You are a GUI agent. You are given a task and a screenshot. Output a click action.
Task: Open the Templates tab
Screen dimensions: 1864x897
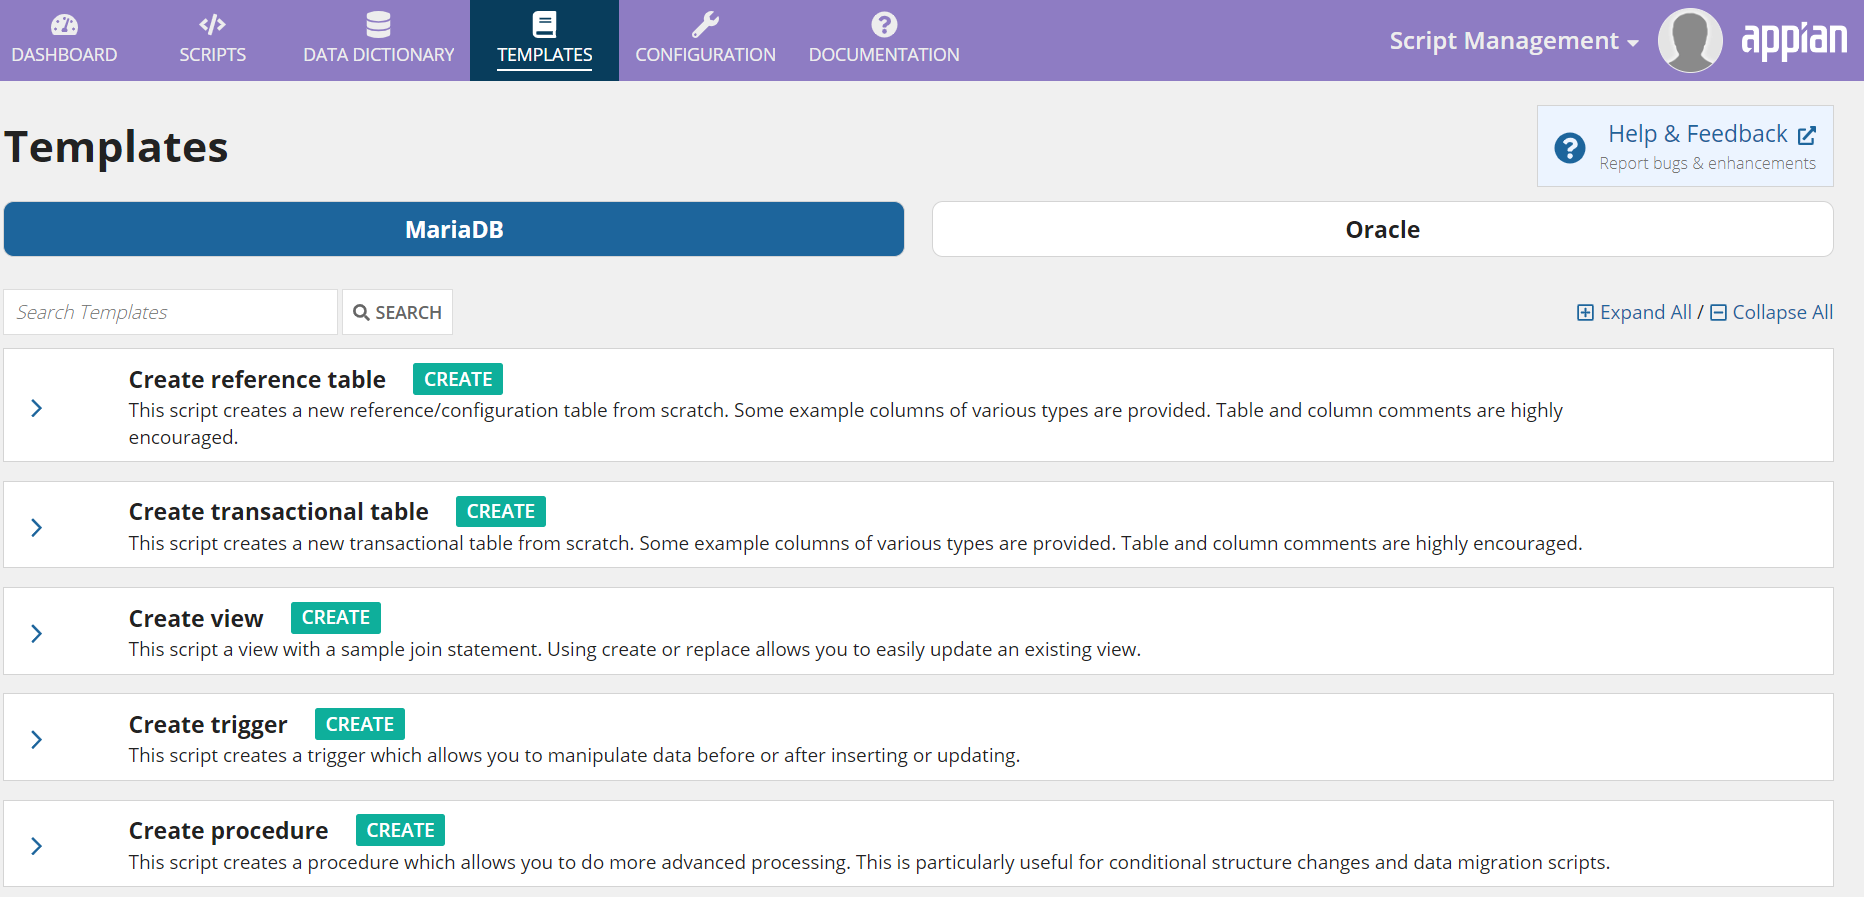[x=544, y=41]
